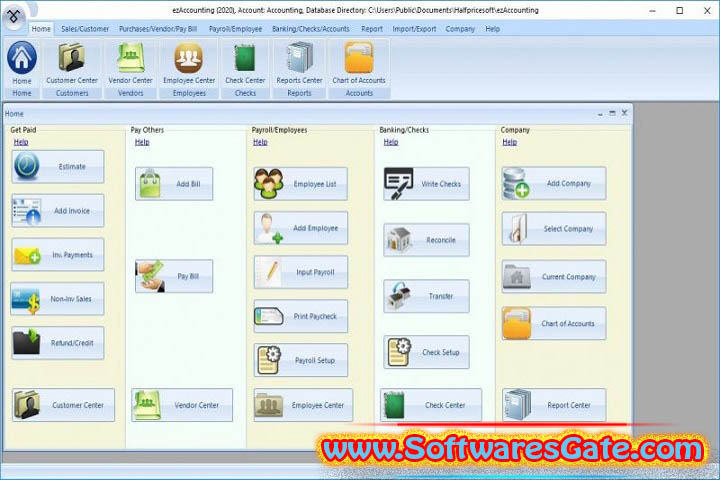Open the Company tab
The width and height of the screenshot is (720, 480).
click(460, 29)
